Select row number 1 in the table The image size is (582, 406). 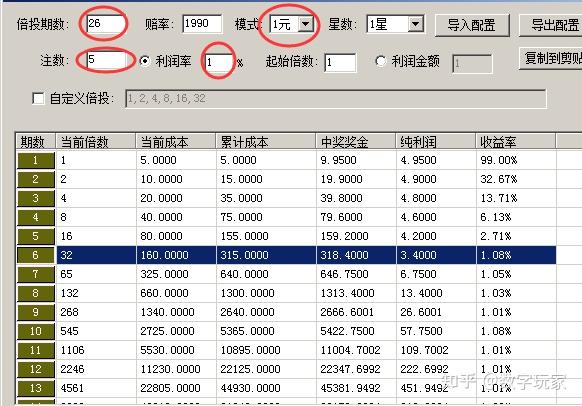36,160
